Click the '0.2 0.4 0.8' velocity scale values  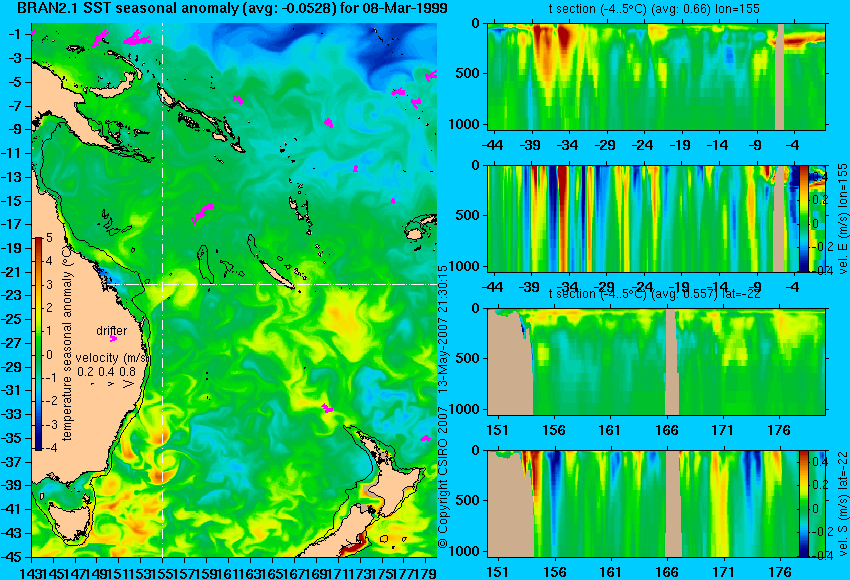click(x=106, y=372)
